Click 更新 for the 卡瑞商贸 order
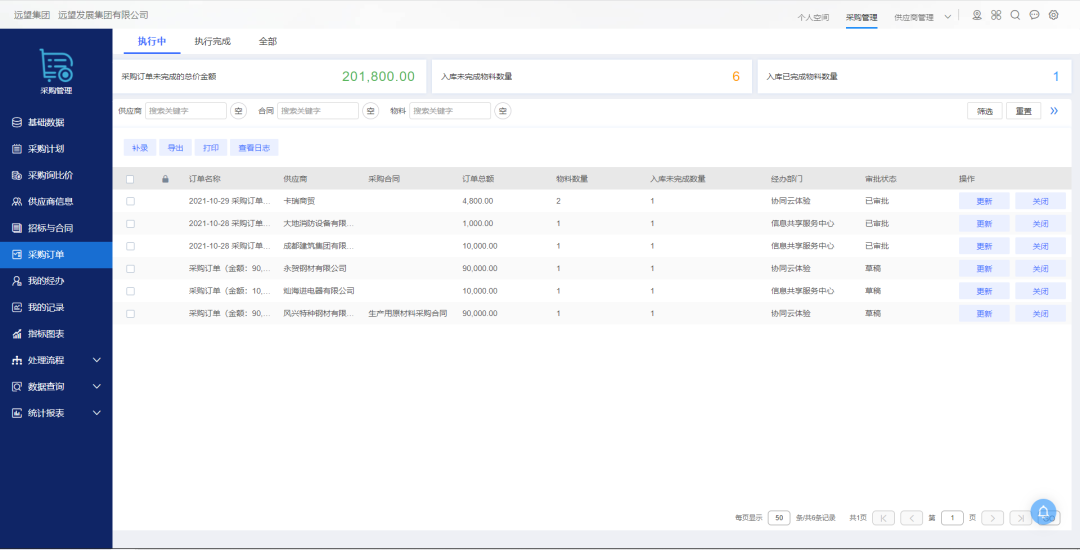This screenshot has height=550, width=1080. click(x=984, y=201)
